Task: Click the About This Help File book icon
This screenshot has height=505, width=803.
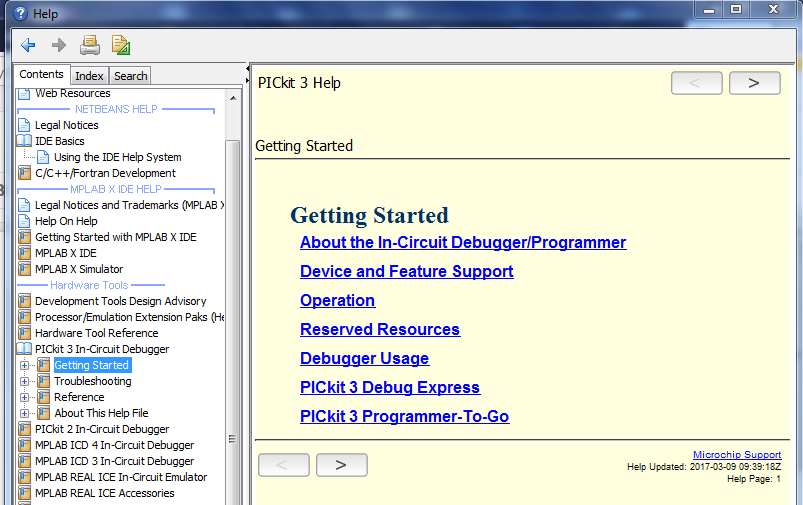Action: click(x=44, y=413)
